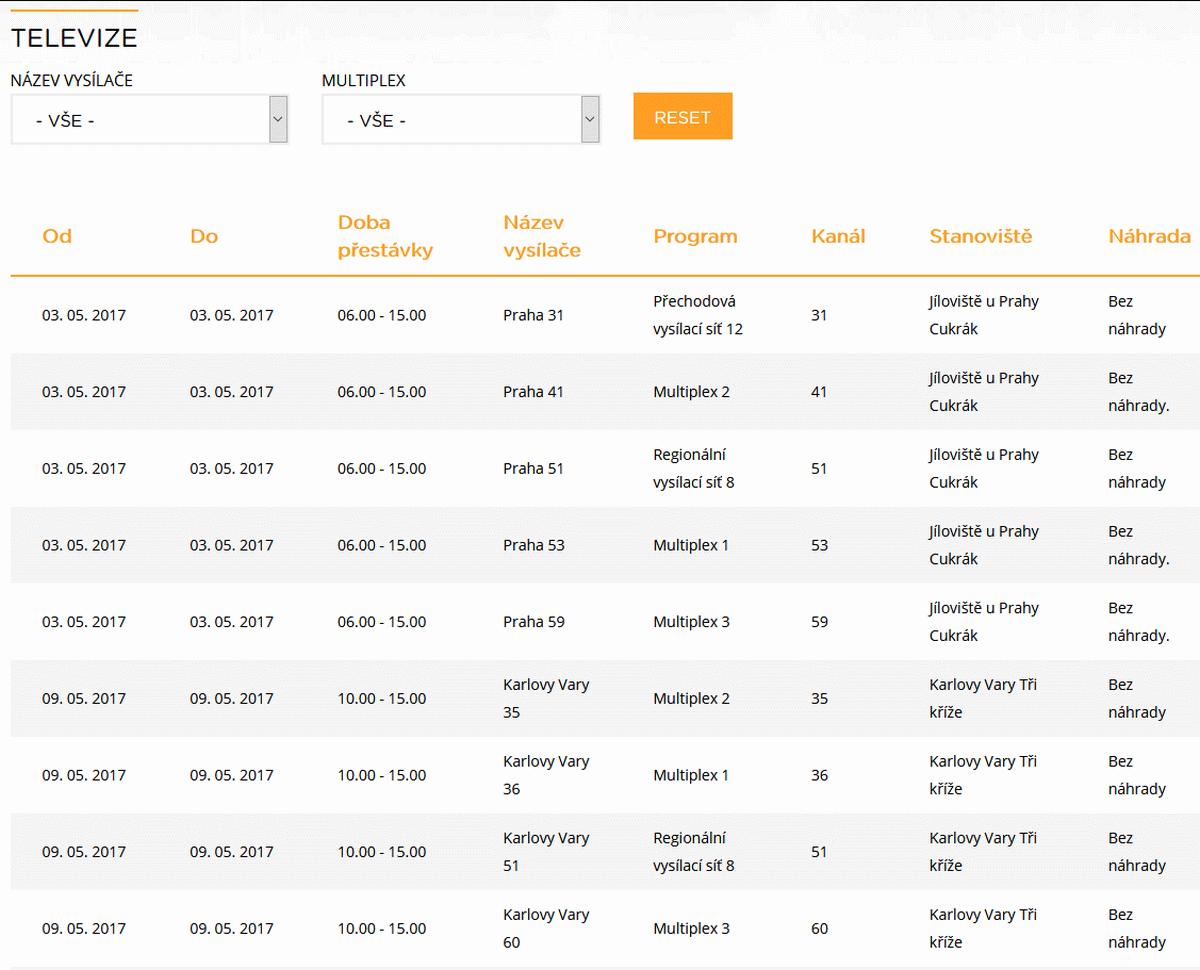Select the Praha 31 transmitter cell
1200x970 pixels.
[533, 315]
